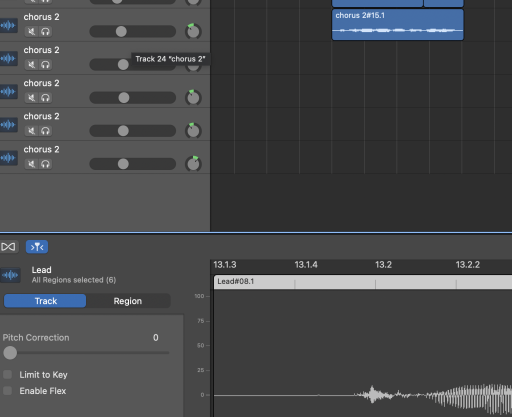
Task: Click the volume slider of the last chorus 2 track
Action: (133, 164)
